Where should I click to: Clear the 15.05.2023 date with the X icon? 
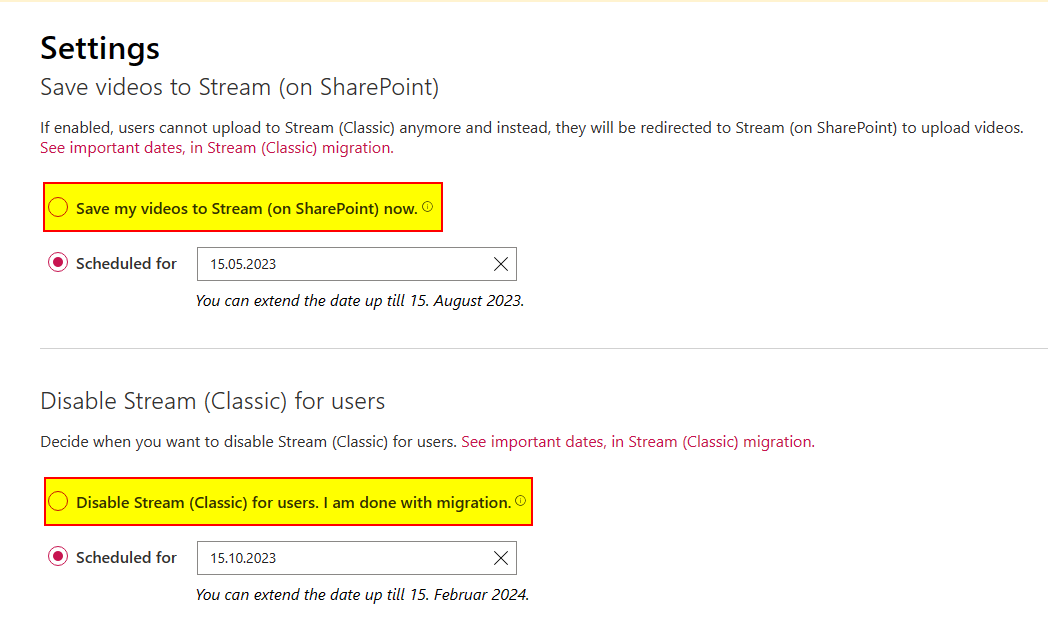click(x=501, y=264)
